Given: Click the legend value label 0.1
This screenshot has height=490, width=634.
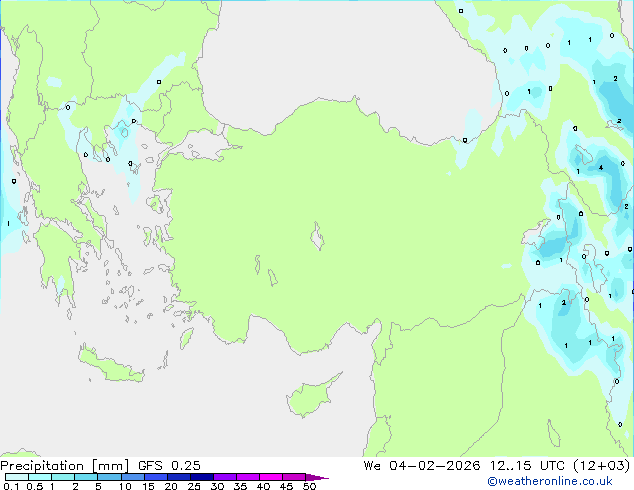Looking at the screenshot, I should click(x=10, y=486).
